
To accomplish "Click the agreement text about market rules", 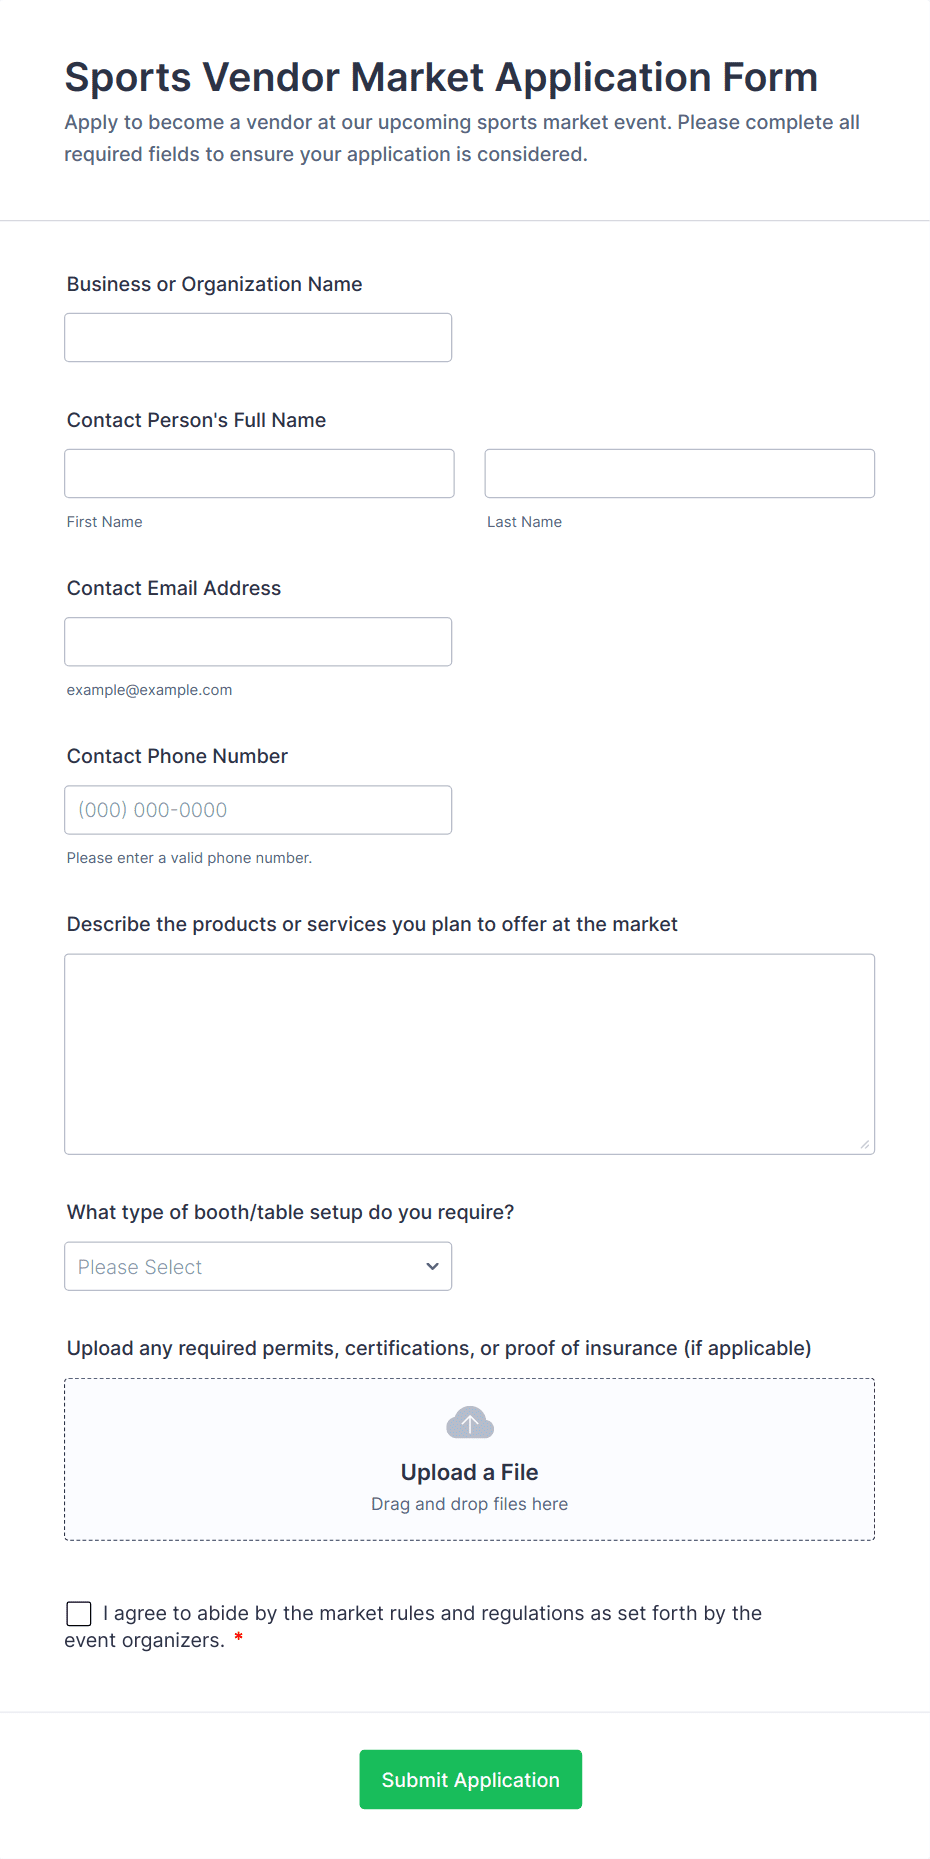I will click(432, 1613).
